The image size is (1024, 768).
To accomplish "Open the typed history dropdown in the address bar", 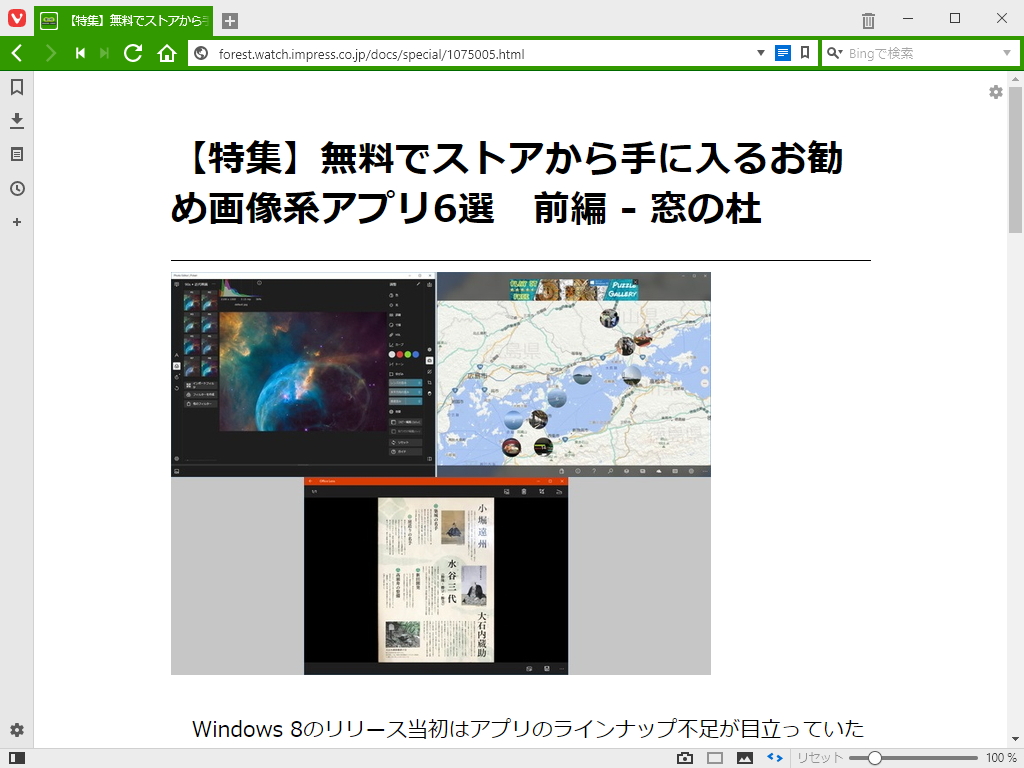I will click(760, 53).
